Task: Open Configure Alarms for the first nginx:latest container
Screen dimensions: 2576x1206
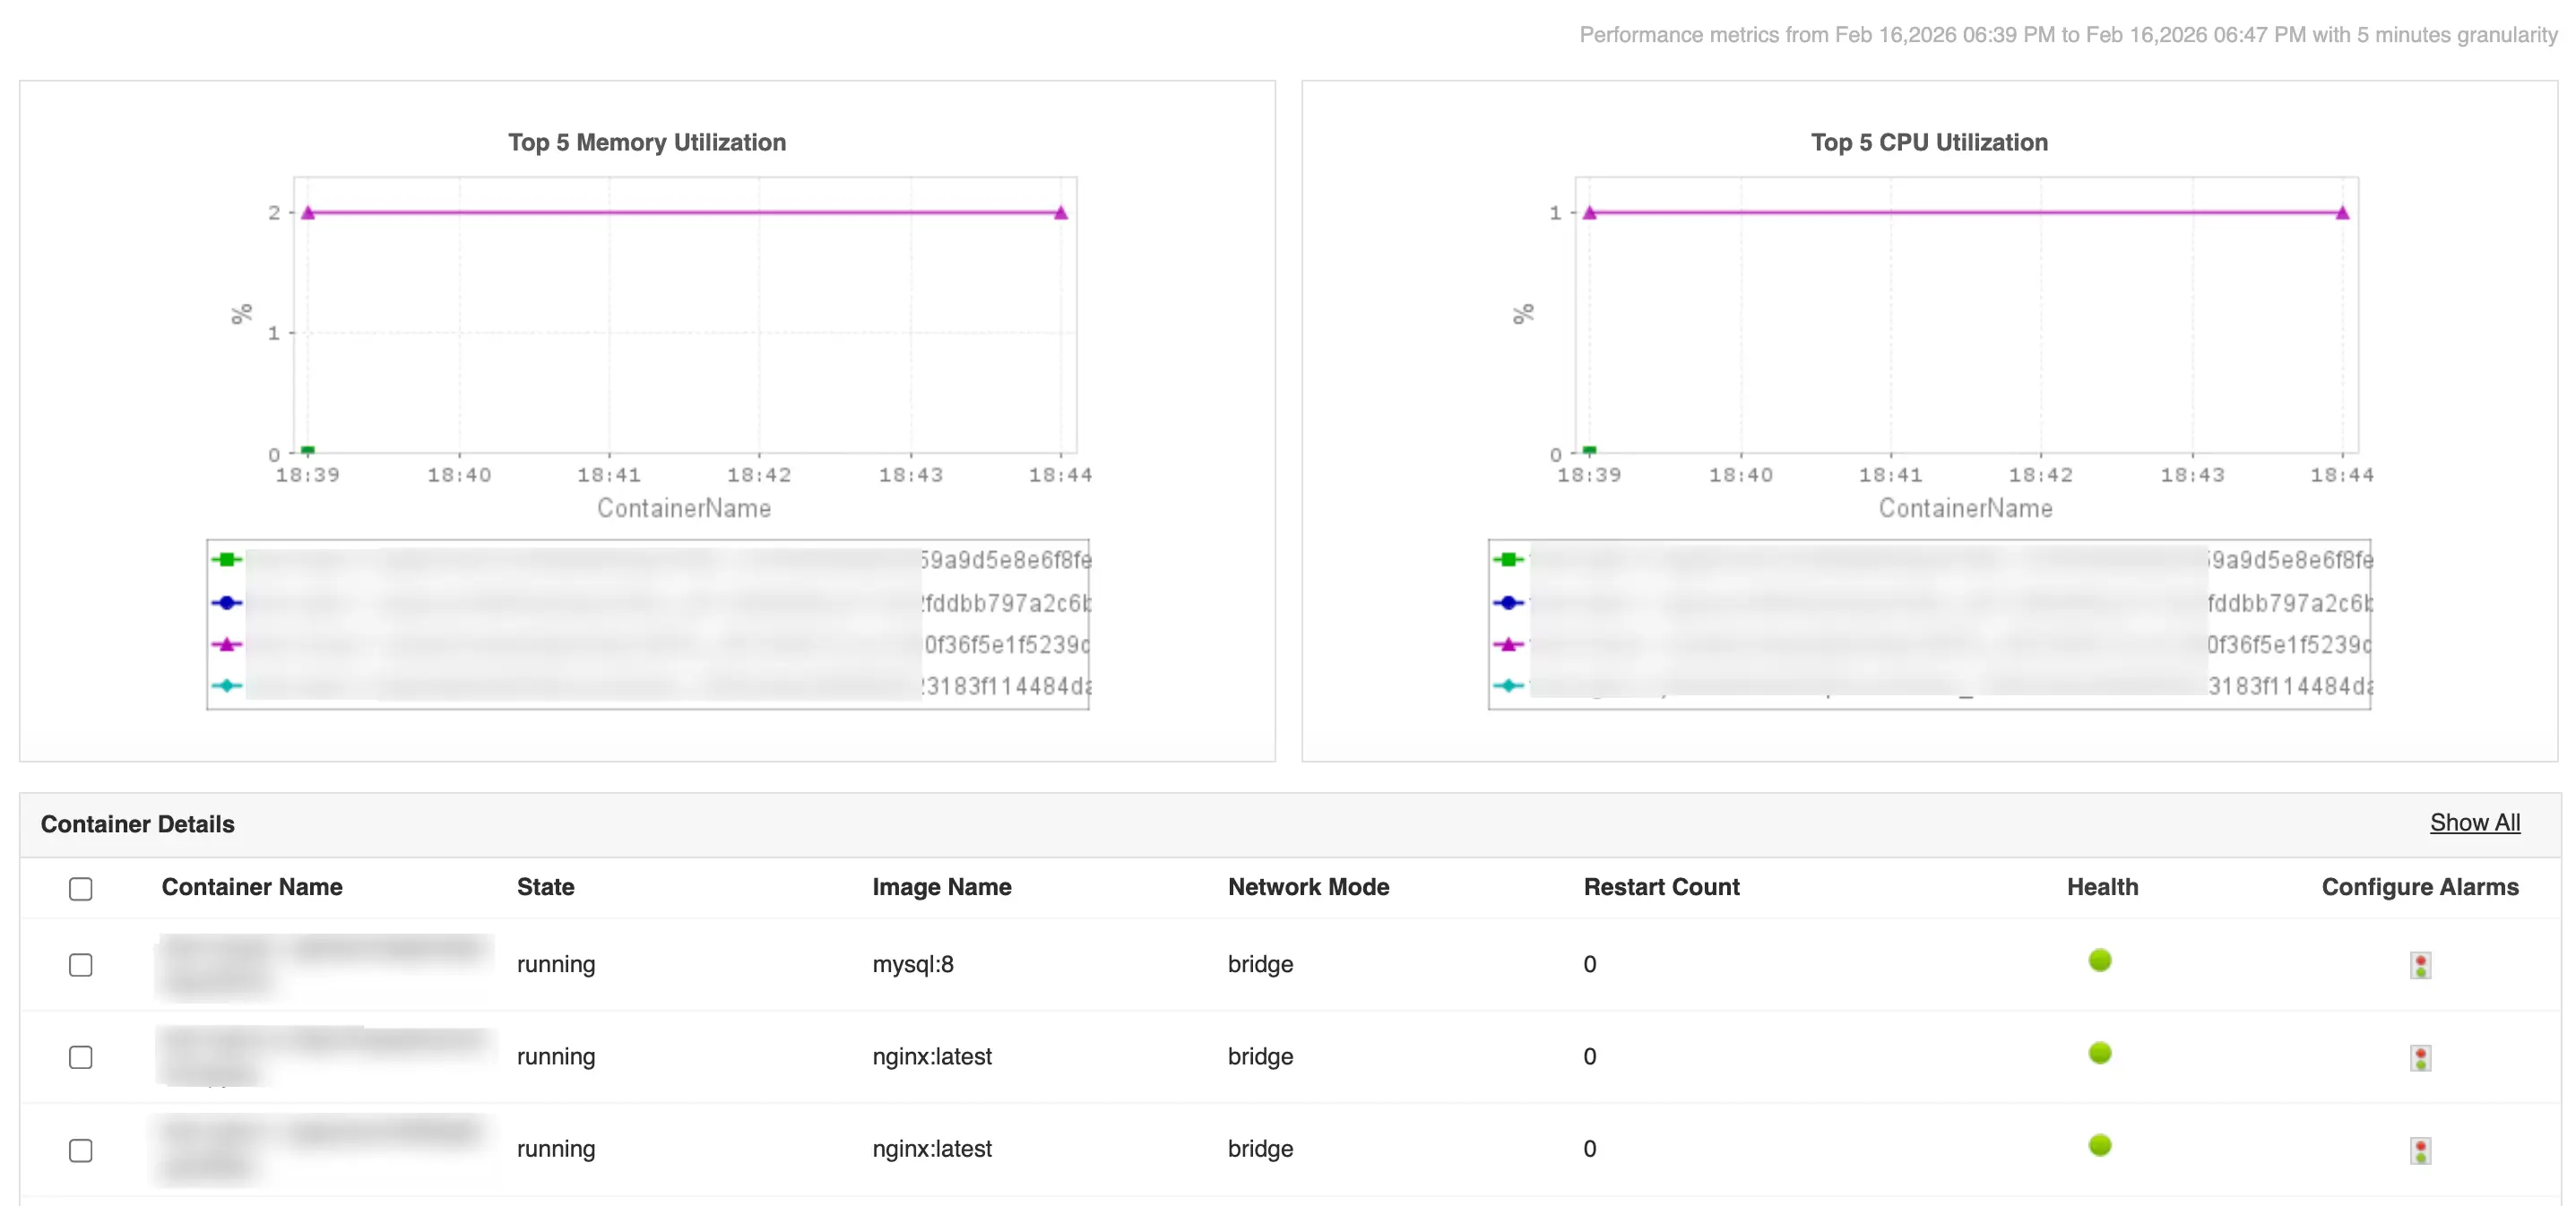Action: [x=2419, y=1057]
